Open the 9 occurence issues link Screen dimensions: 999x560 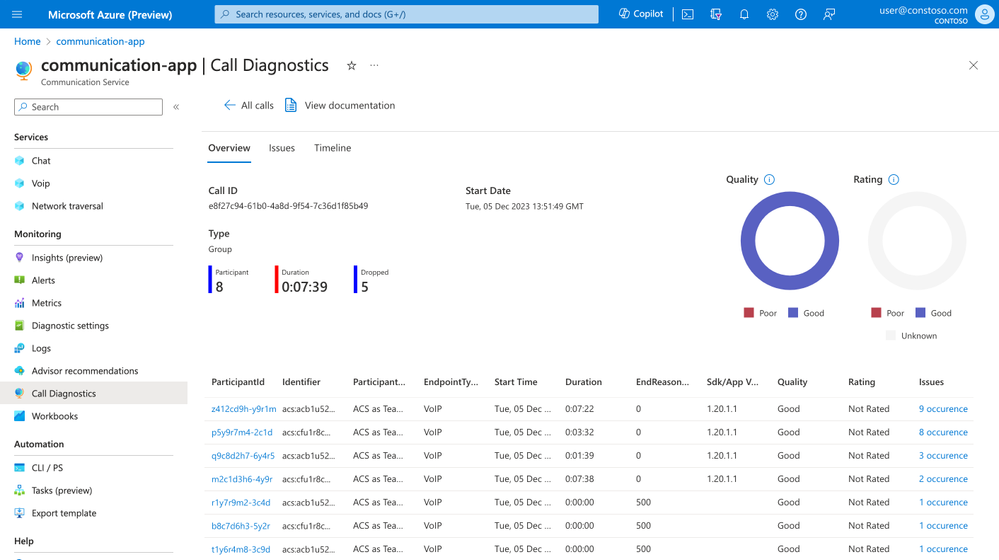coord(943,409)
